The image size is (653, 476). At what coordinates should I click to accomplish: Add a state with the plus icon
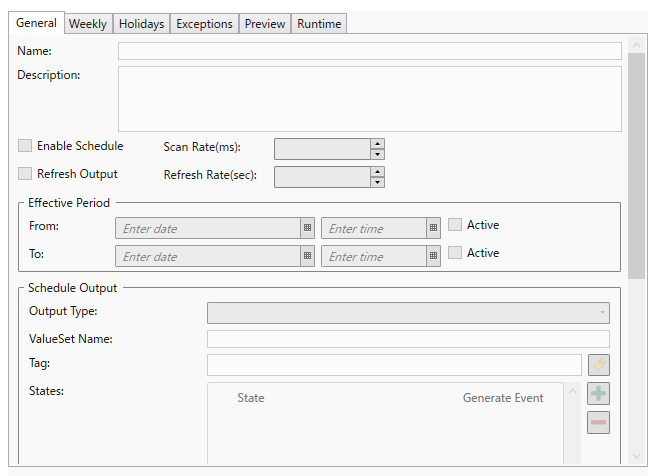[x=598, y=394]
